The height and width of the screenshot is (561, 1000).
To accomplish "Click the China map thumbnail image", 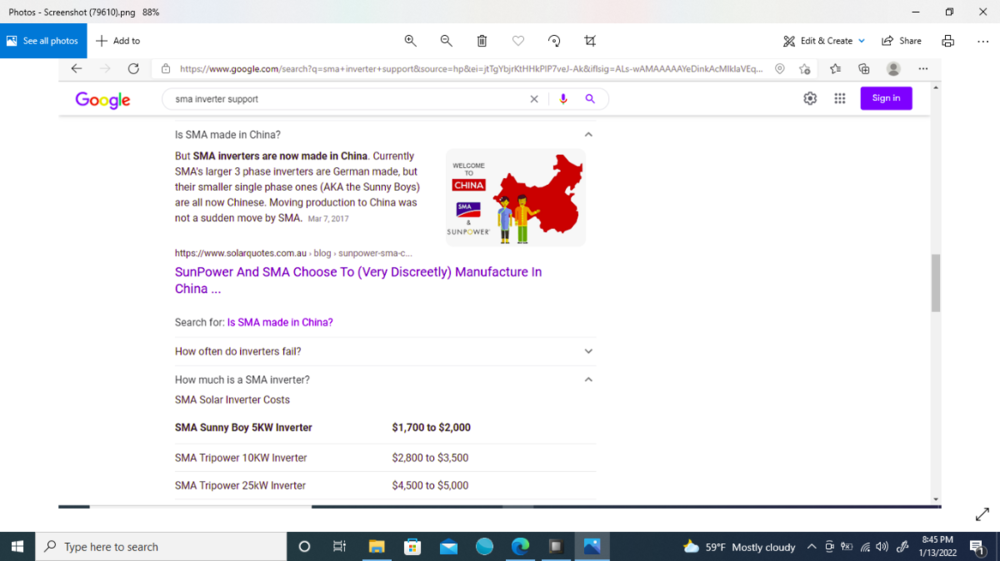I will tap(515, 198).
